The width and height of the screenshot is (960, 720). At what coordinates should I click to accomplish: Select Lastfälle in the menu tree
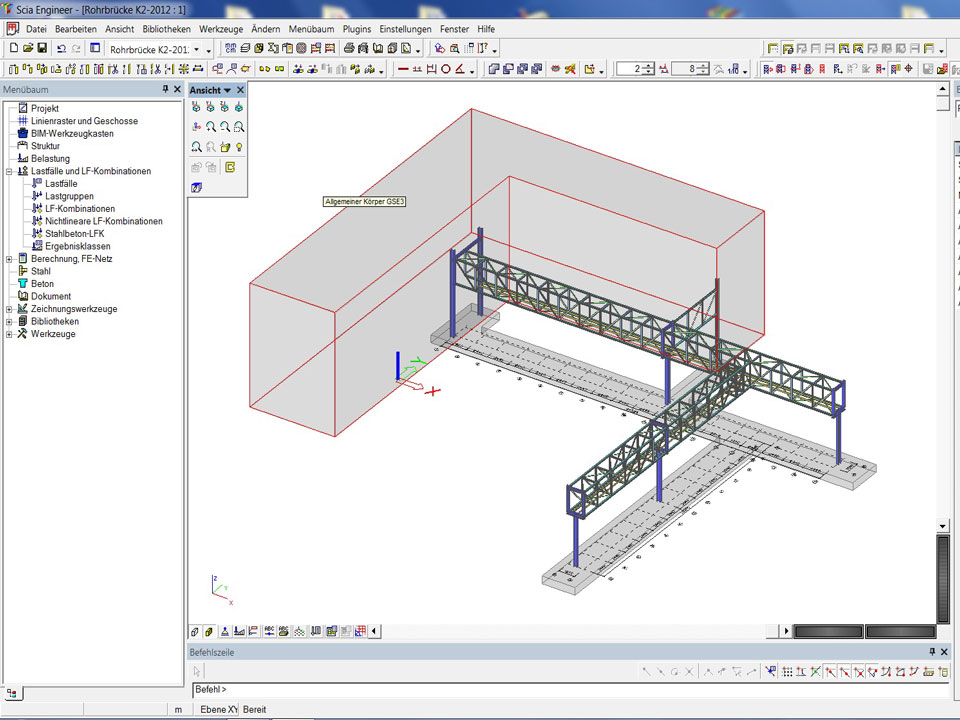click(61, 184)
